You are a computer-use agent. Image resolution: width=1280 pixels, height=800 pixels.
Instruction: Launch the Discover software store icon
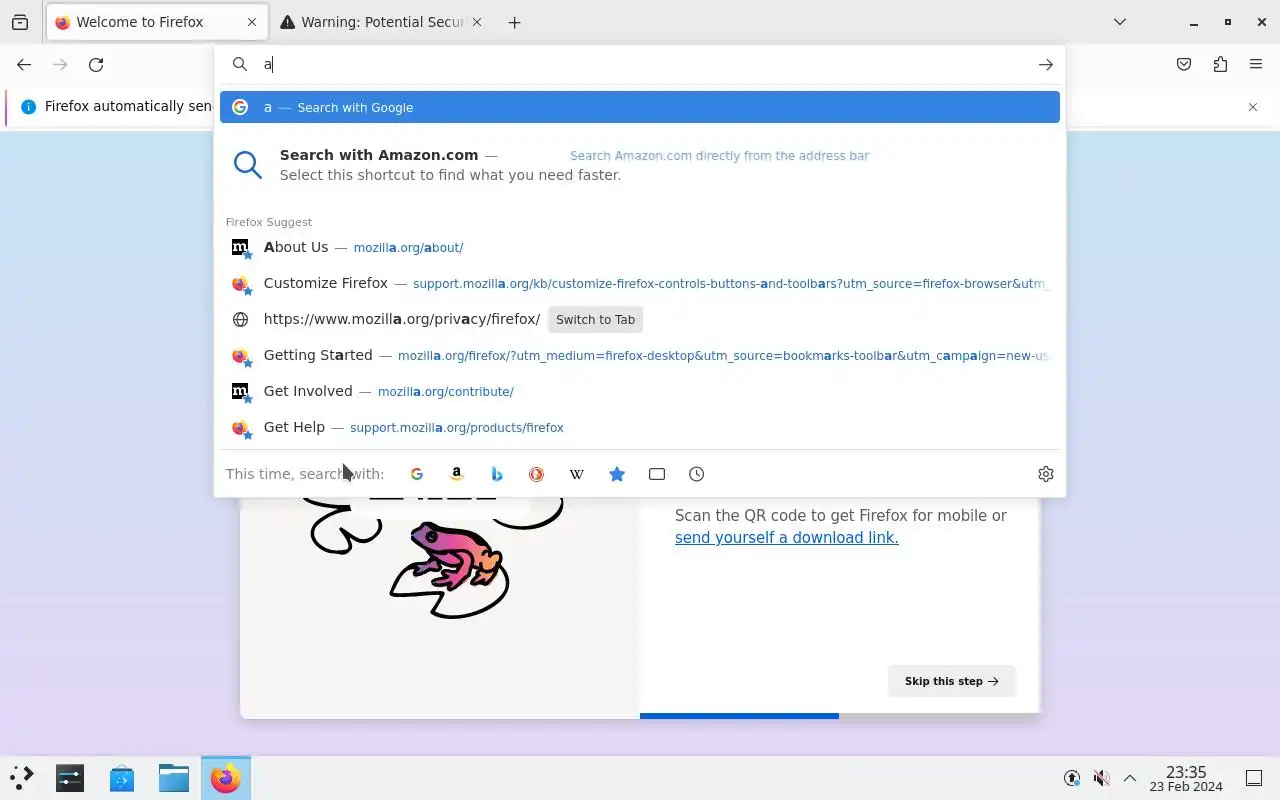(122, 778)
